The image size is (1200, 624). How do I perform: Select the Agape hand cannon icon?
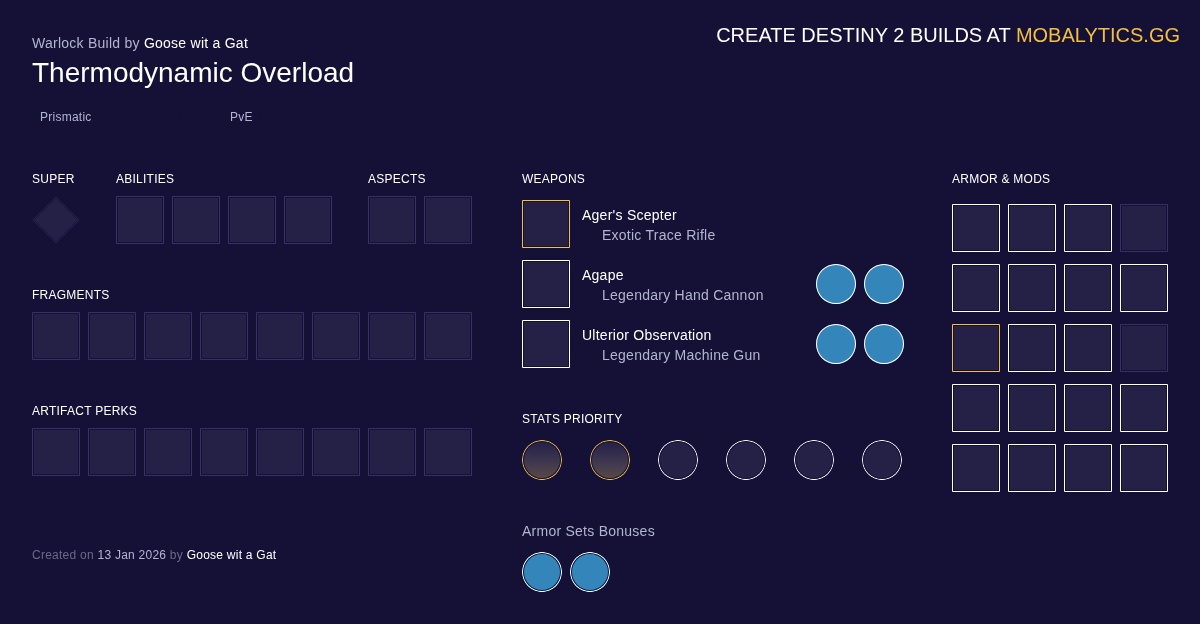[x=546, y=284]
